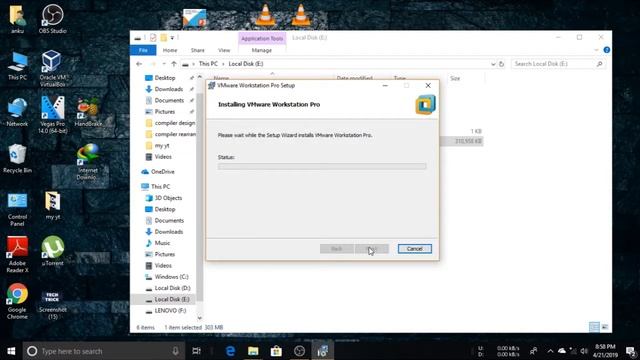Open the Recycle Bin desktop icon
Viewport: 640px width, 360px height.
coord(17,159)
